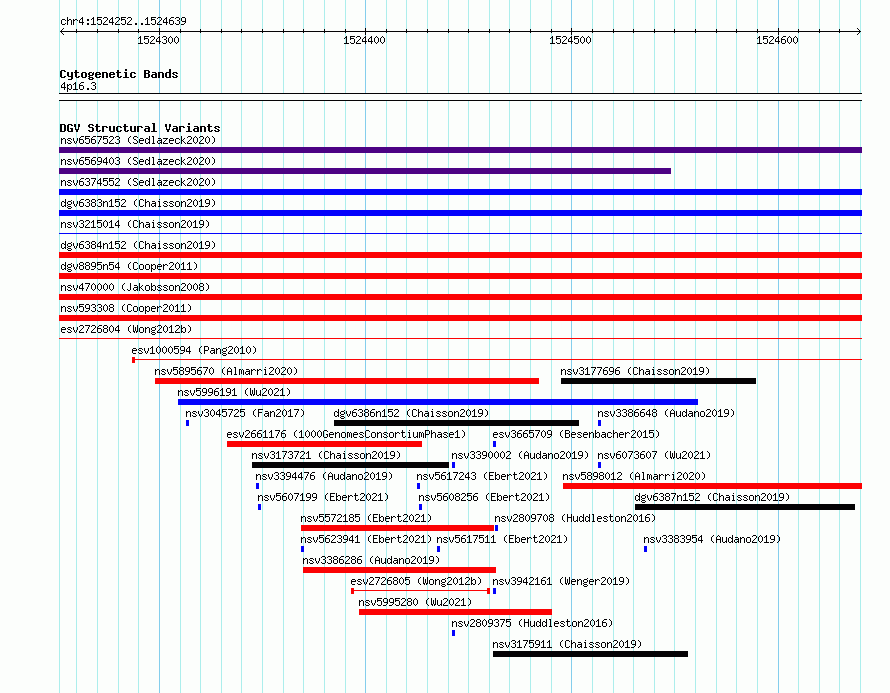
Task: Open nsv6374552 (Sedlazeck2020) variant label
Action: [138, 182]
